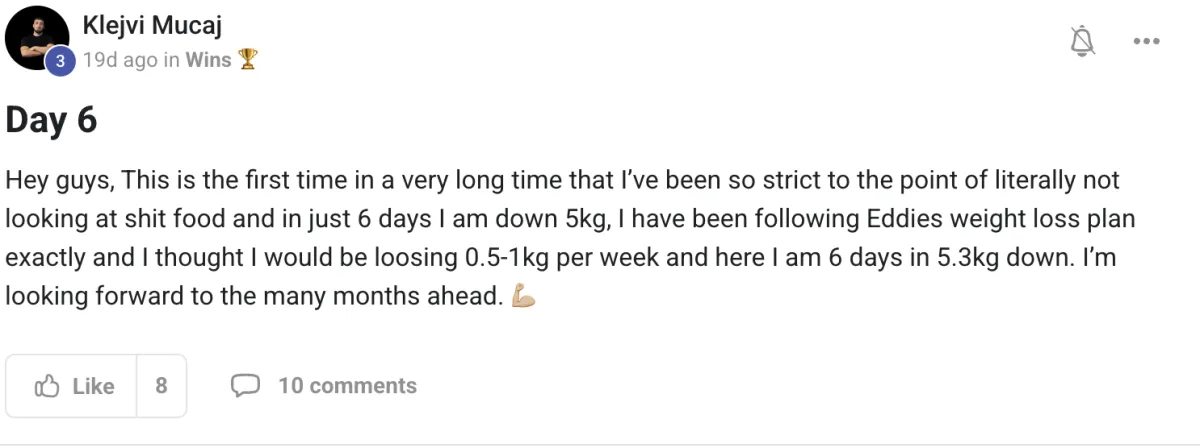Viewport: 1200px width, 448px height.
Task: Open the 10 comments link
Action: [x=347, y=386]
